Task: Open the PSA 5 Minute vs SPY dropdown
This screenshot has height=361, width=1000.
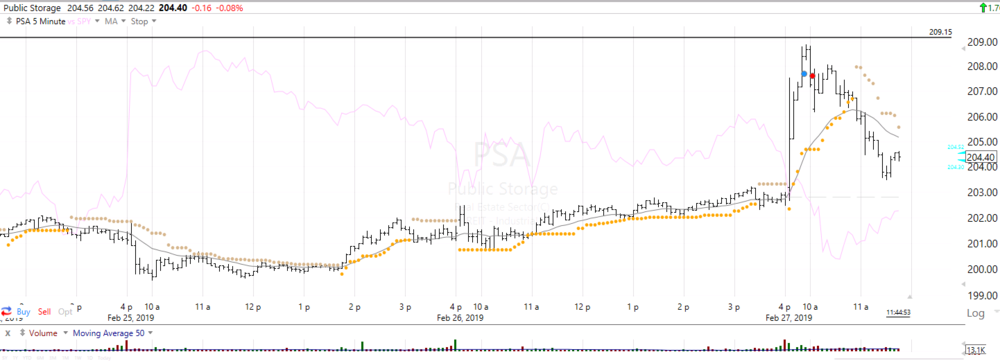Action: pyautogui.click(x=97, y=21)
